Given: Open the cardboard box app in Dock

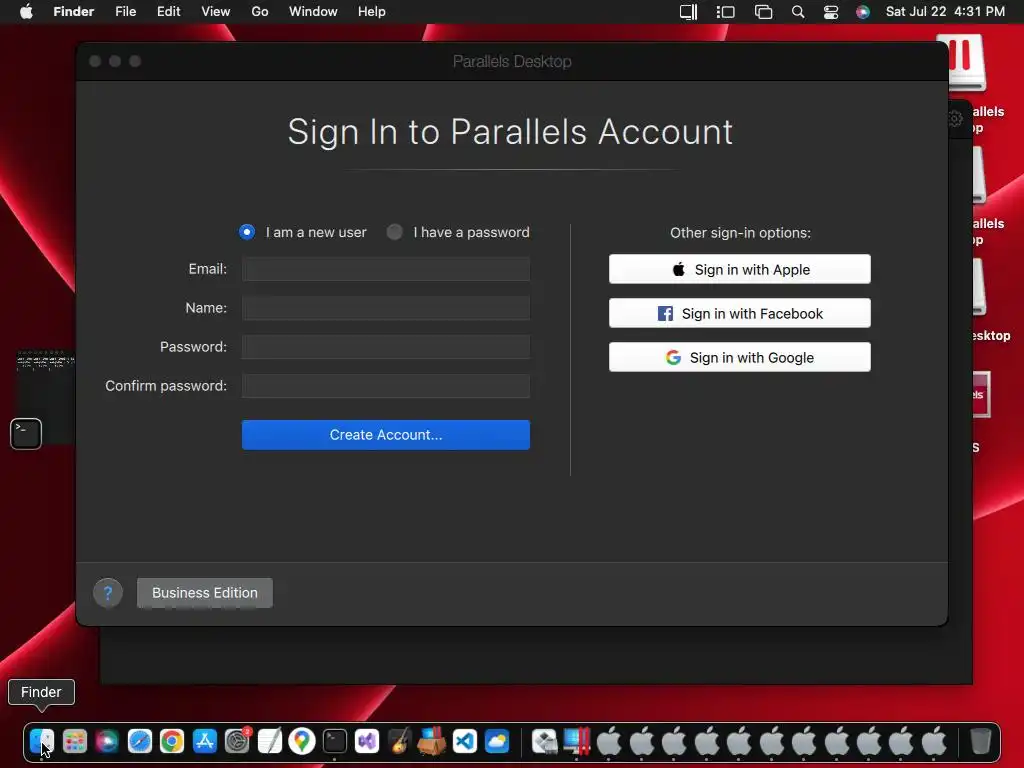Looking at the screenshot, I should click(x=432, y=741).
